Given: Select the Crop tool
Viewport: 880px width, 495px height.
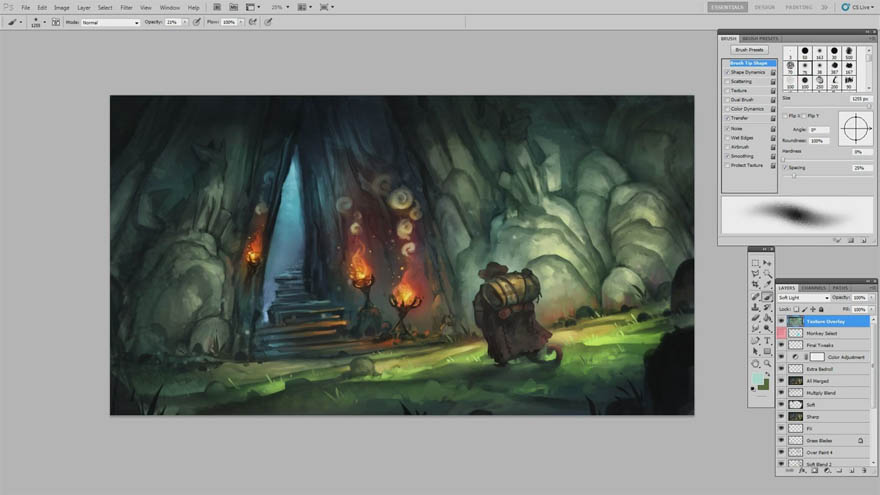Looking at the screenshot, I should pyautogui.click(x=755, y=285).
